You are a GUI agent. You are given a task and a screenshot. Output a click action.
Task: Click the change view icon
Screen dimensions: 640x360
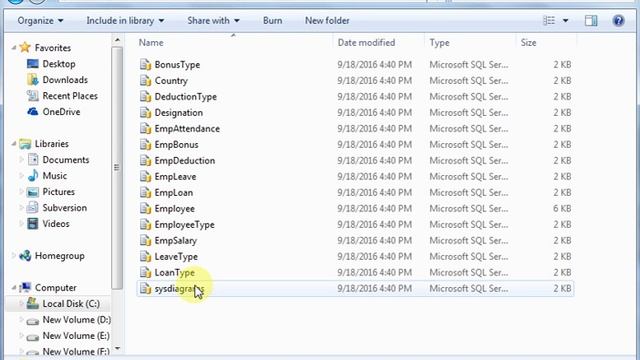(549, 20)
